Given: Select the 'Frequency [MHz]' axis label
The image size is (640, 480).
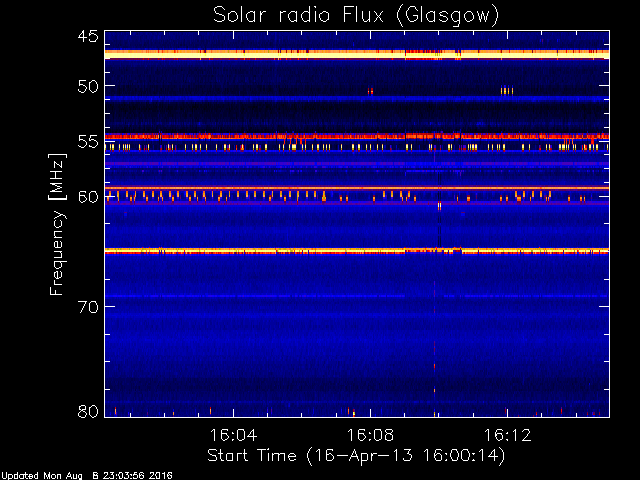Looking at the screenshot, I should tap(57, 224).
